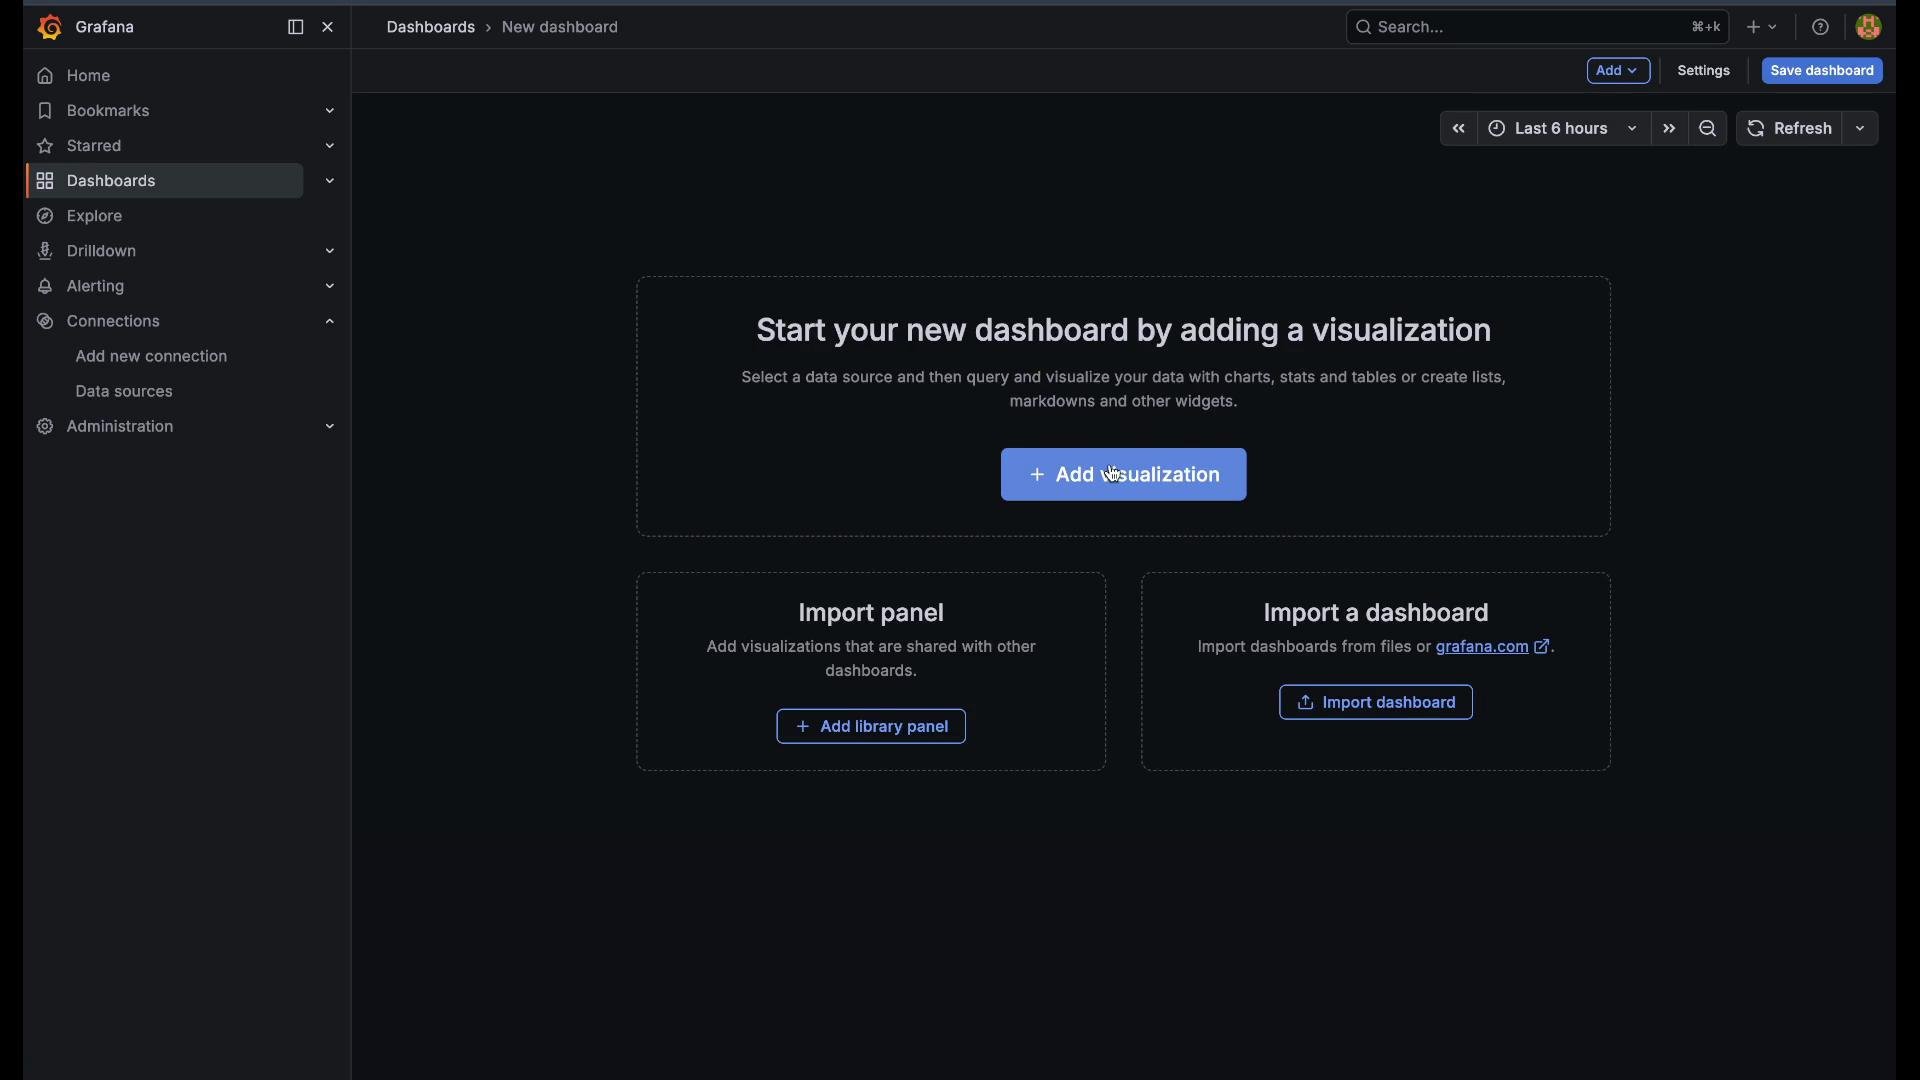Image resolution: width=1920 pixels, height=1080 pixels.
Task: Expand the Dashboards section chevron
Action: click(x=330, y=181)
